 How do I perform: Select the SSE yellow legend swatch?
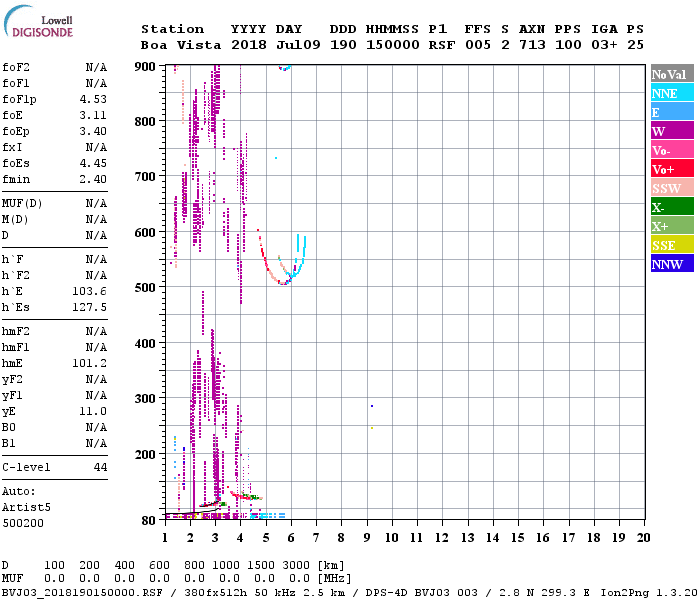click(x=672, y=245)
